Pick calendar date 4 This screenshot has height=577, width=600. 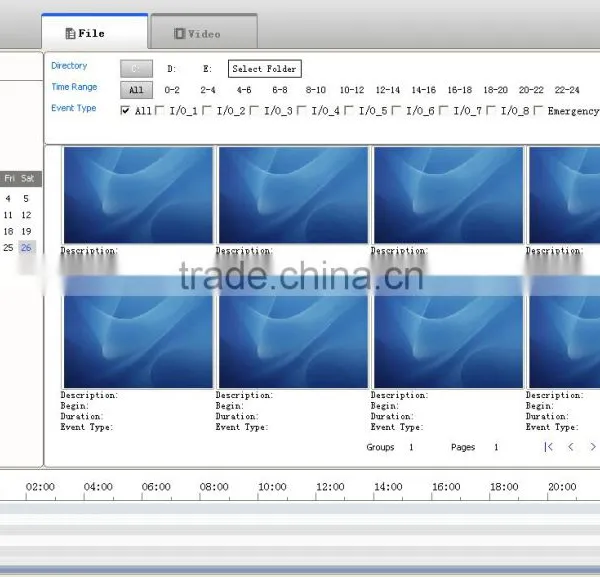point(8,199)
